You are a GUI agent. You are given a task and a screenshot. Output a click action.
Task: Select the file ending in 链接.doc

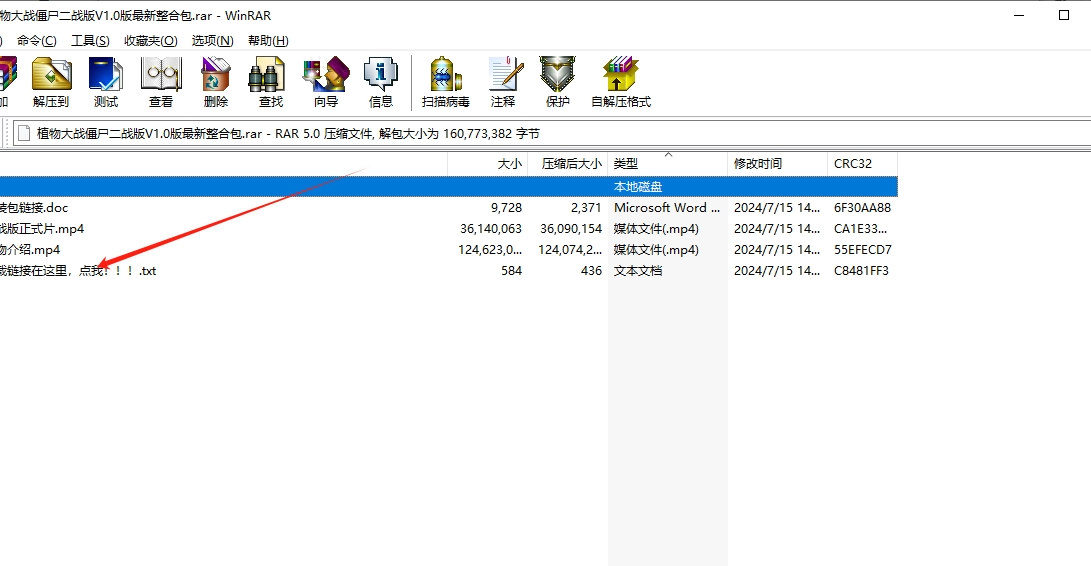coord(34,207)
